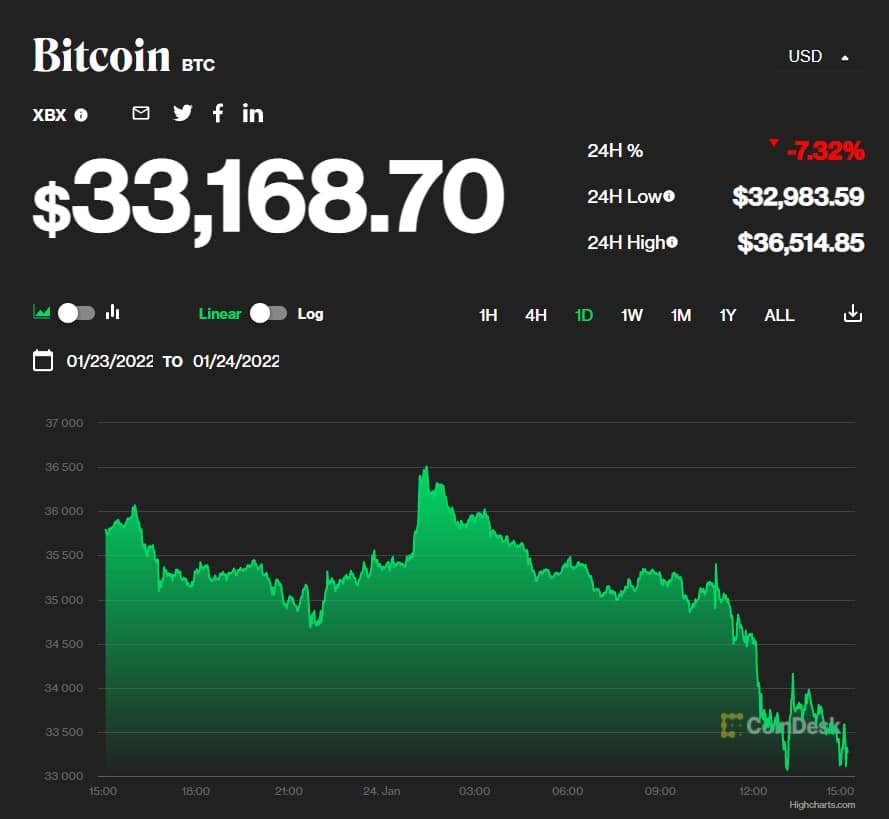The width and height of the screenshot is (889, 819).
Task: Edit end date 01/24/2022
Action: pos(236,361)
